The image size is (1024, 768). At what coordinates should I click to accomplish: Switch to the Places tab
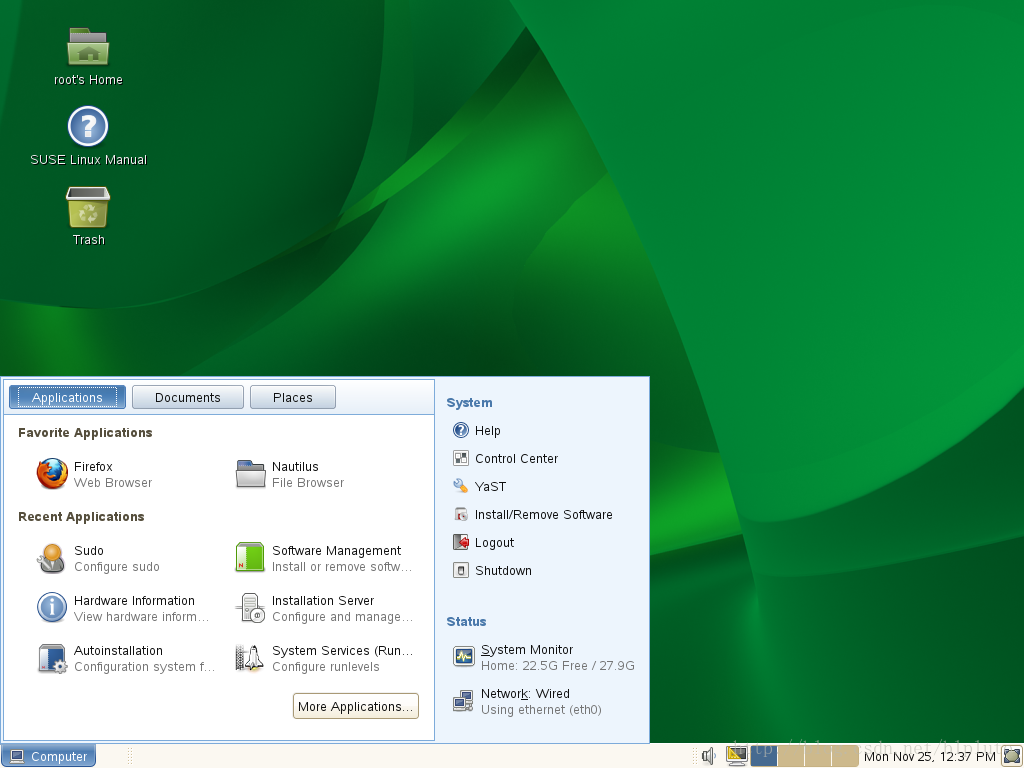tap(293, 397)
